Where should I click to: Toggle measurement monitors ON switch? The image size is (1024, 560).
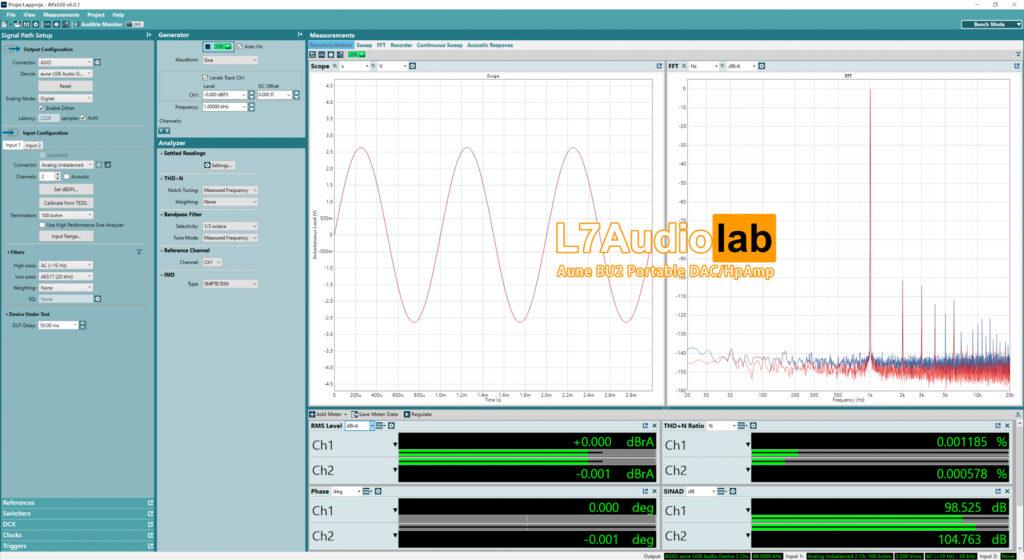click(x=357, y=55)
